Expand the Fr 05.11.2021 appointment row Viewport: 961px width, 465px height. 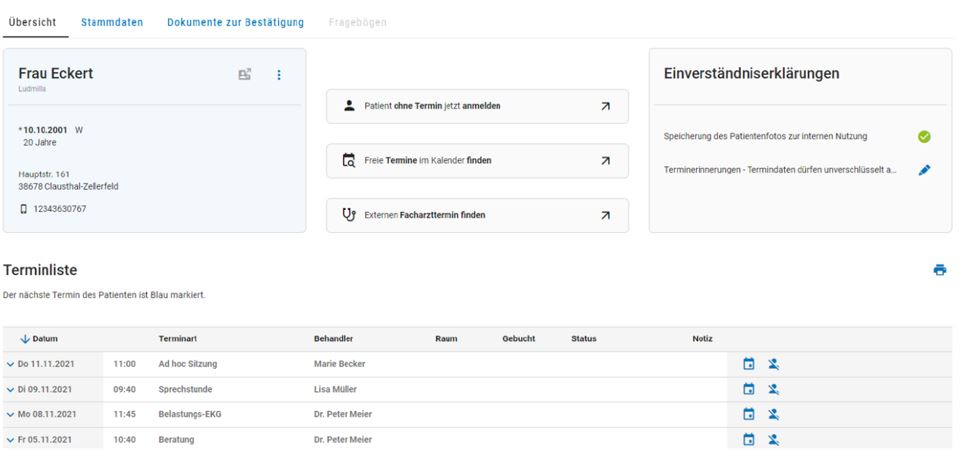pos(11,440)
